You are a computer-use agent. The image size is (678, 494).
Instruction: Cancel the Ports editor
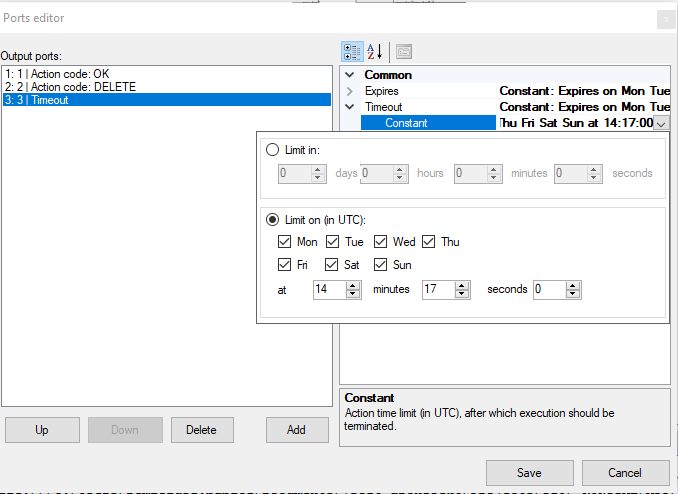pyautogui.click(x=625, y=473)
